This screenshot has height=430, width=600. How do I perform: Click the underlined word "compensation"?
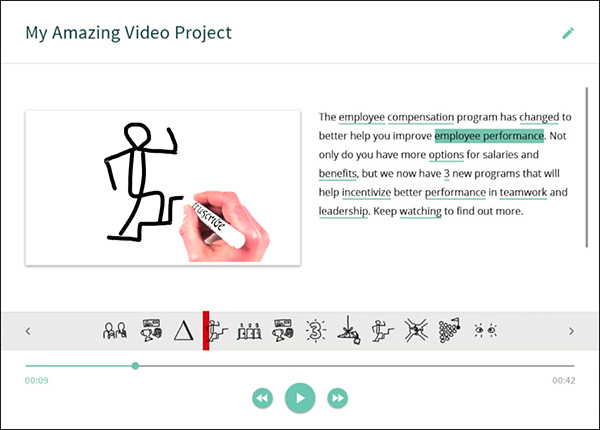(421, 117)
